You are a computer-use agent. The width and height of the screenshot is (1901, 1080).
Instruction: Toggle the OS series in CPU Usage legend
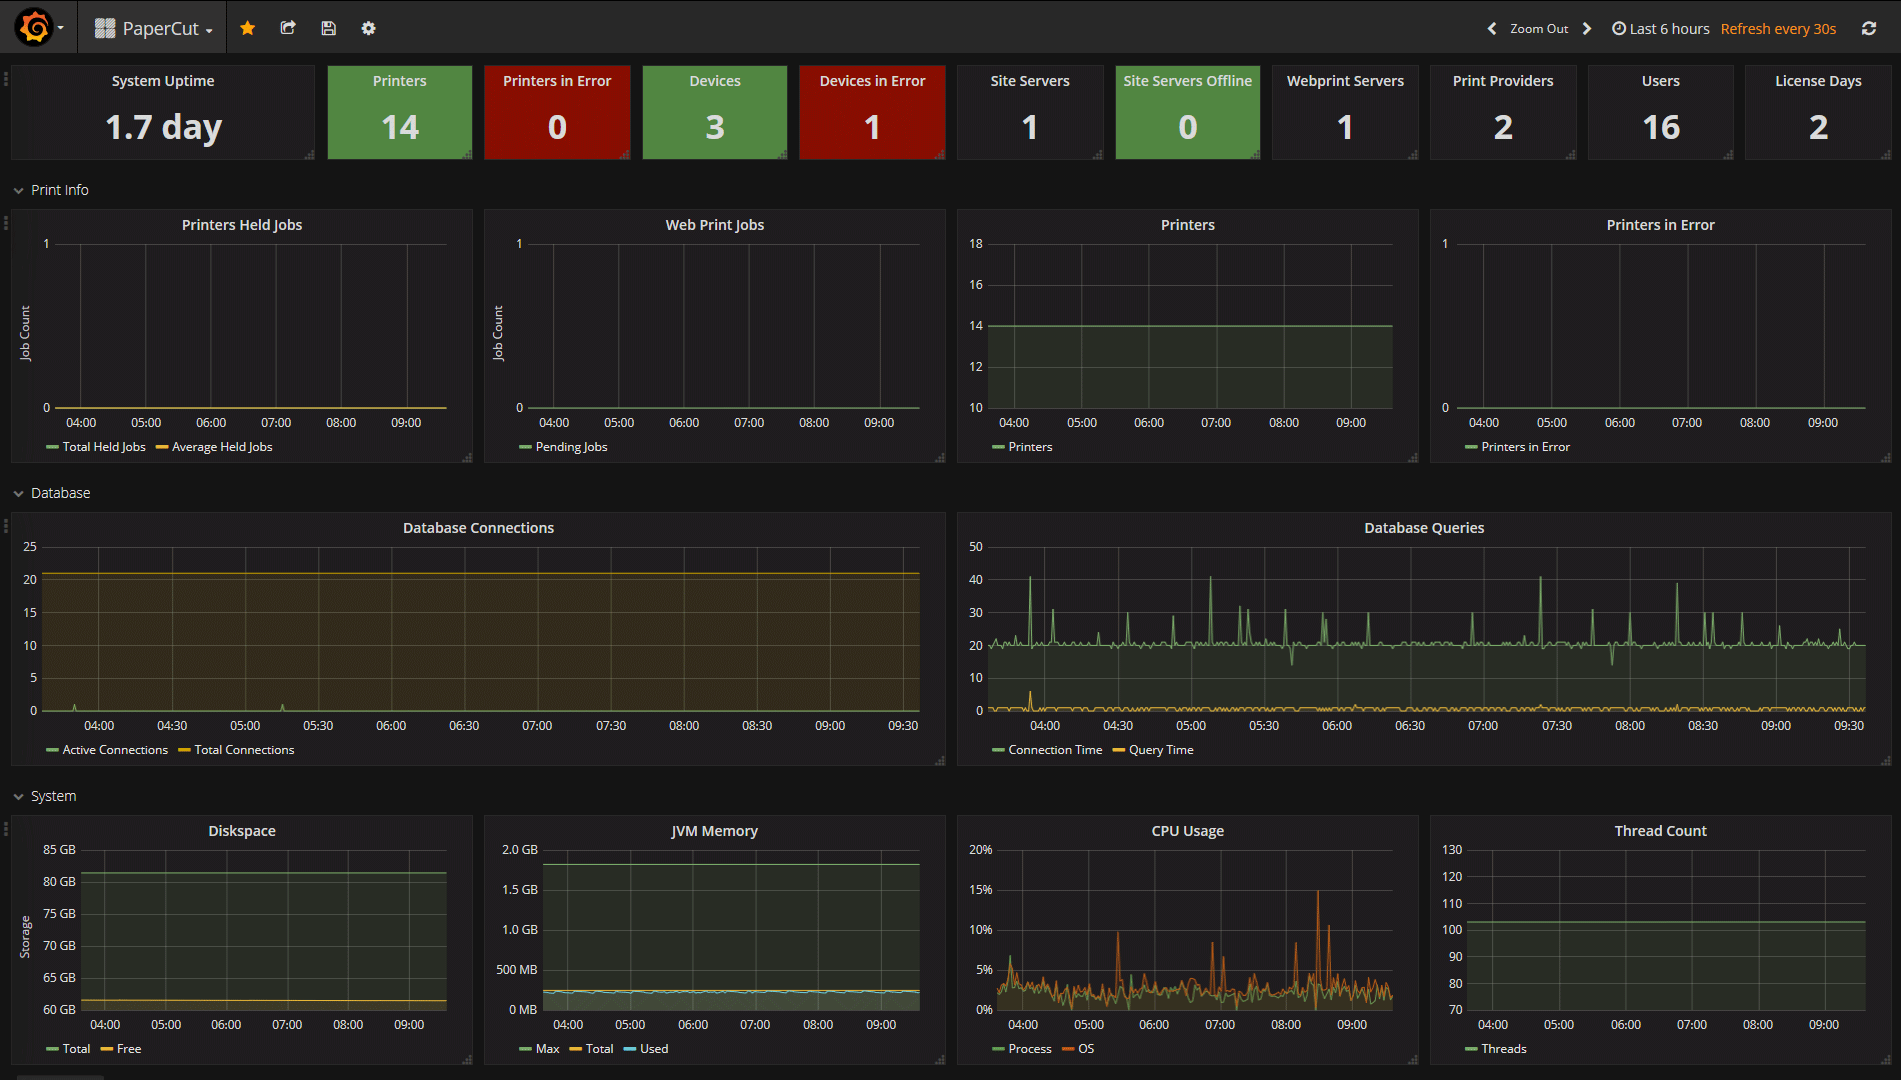point(1084,1048)
